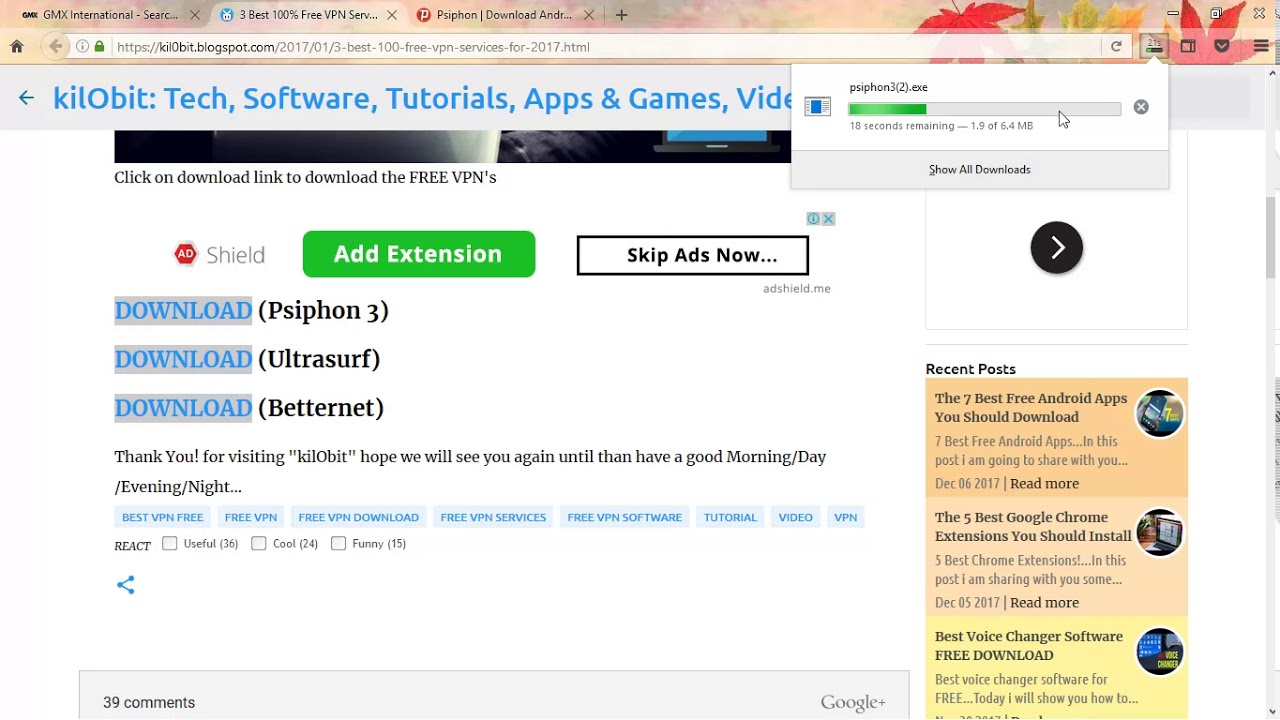The image size is (1280, 720).
Task: Click the psiphon3(2).exe download progress bar
Action: pyautogui.click(x=984, y=109)
